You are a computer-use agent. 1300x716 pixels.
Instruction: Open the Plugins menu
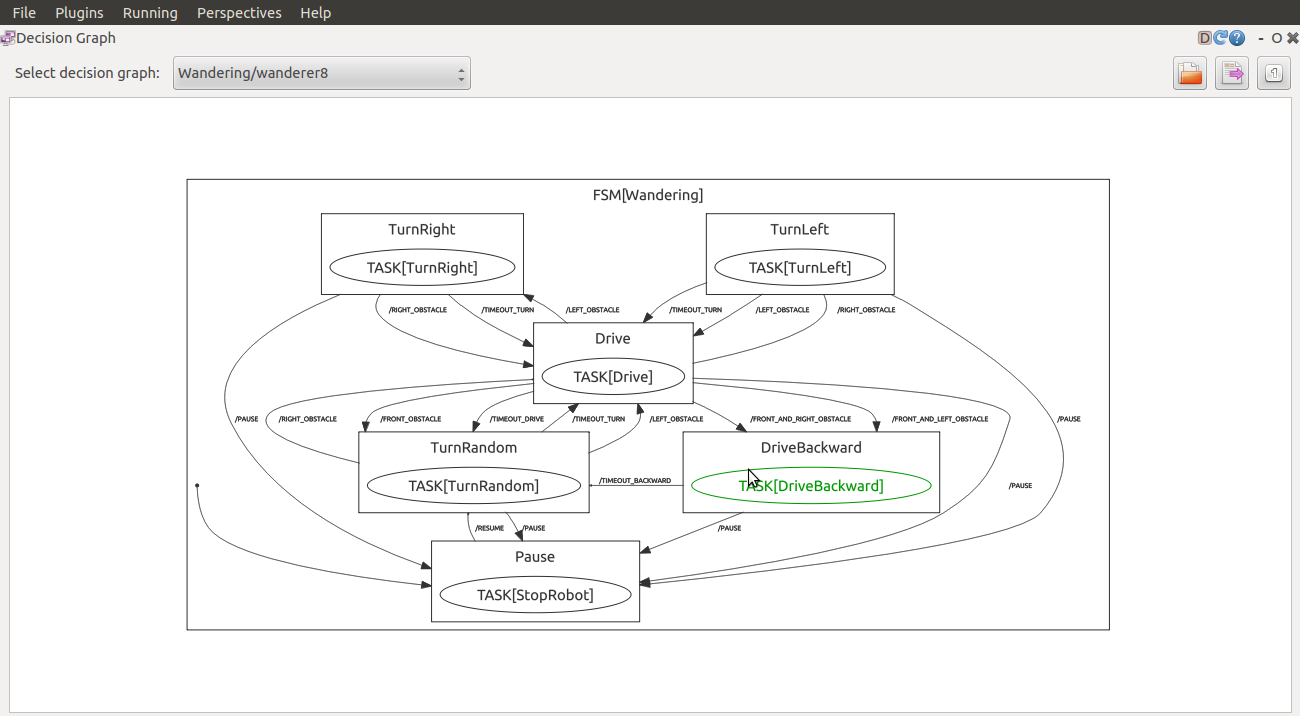tap(79, 13)
